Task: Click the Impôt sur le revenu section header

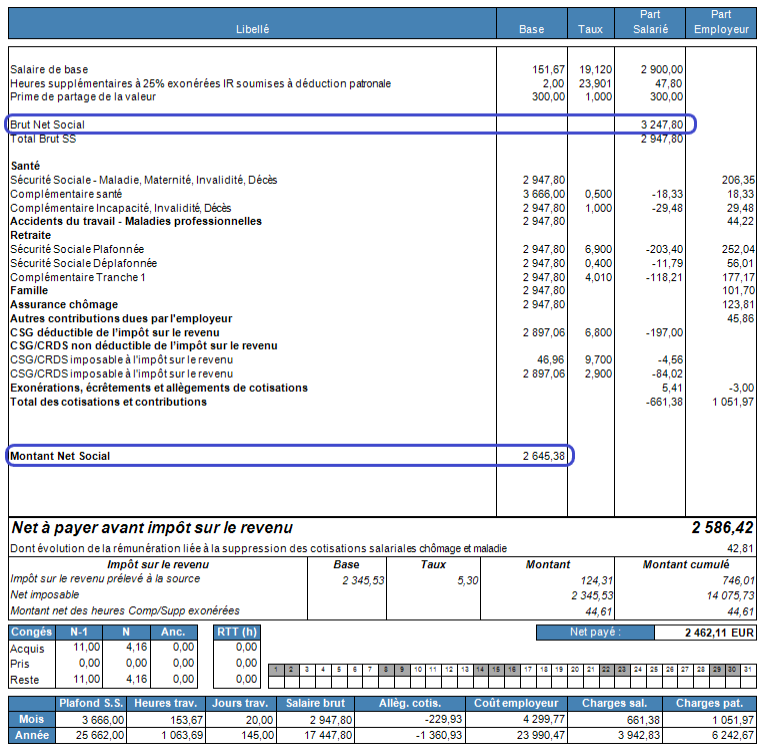Action: [156, 564]
